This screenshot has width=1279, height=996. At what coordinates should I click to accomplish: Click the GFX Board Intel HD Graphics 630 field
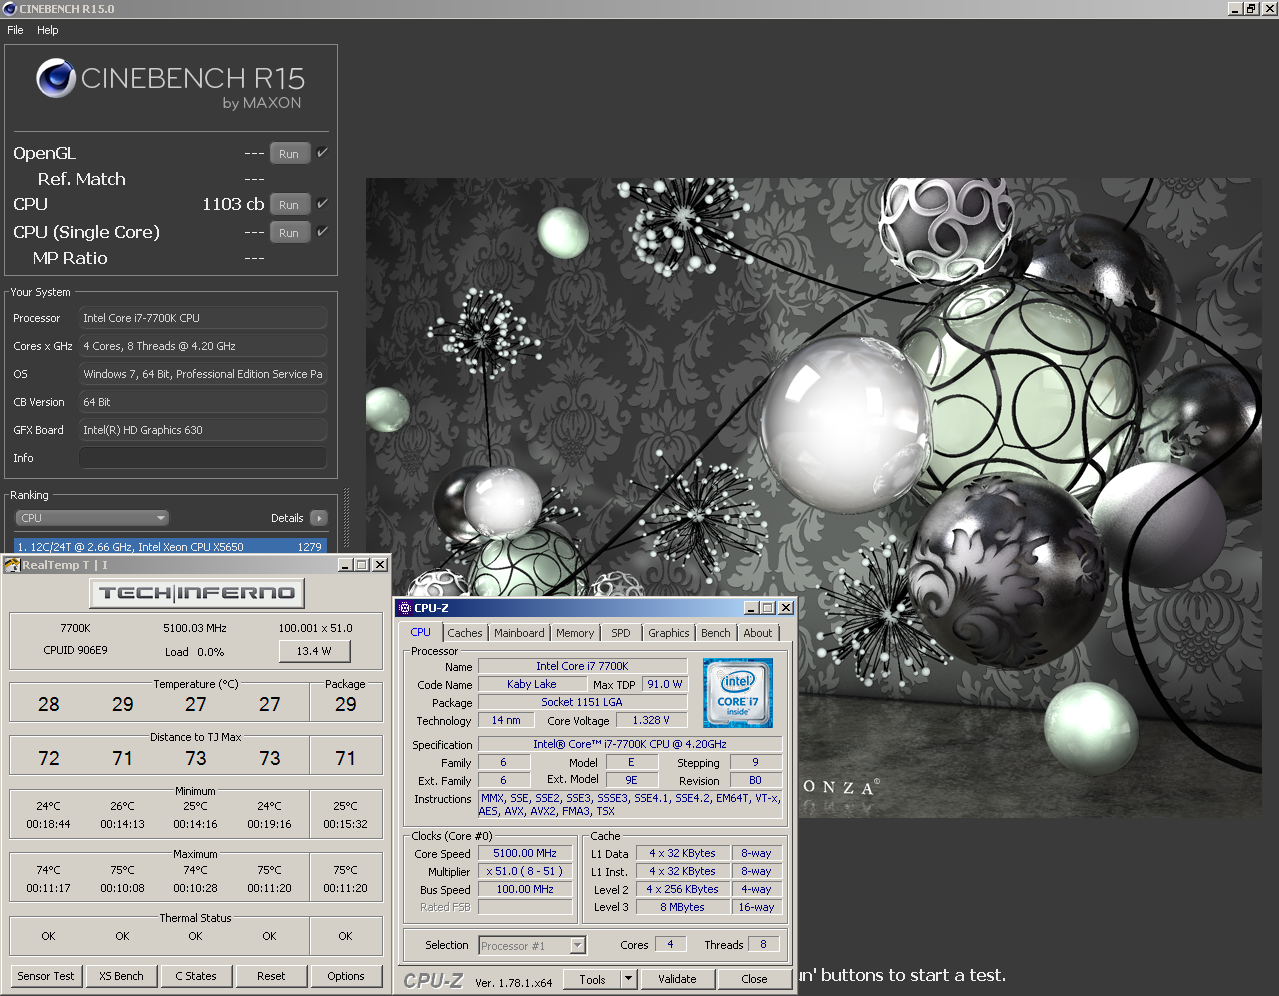[x=203, y=430]
